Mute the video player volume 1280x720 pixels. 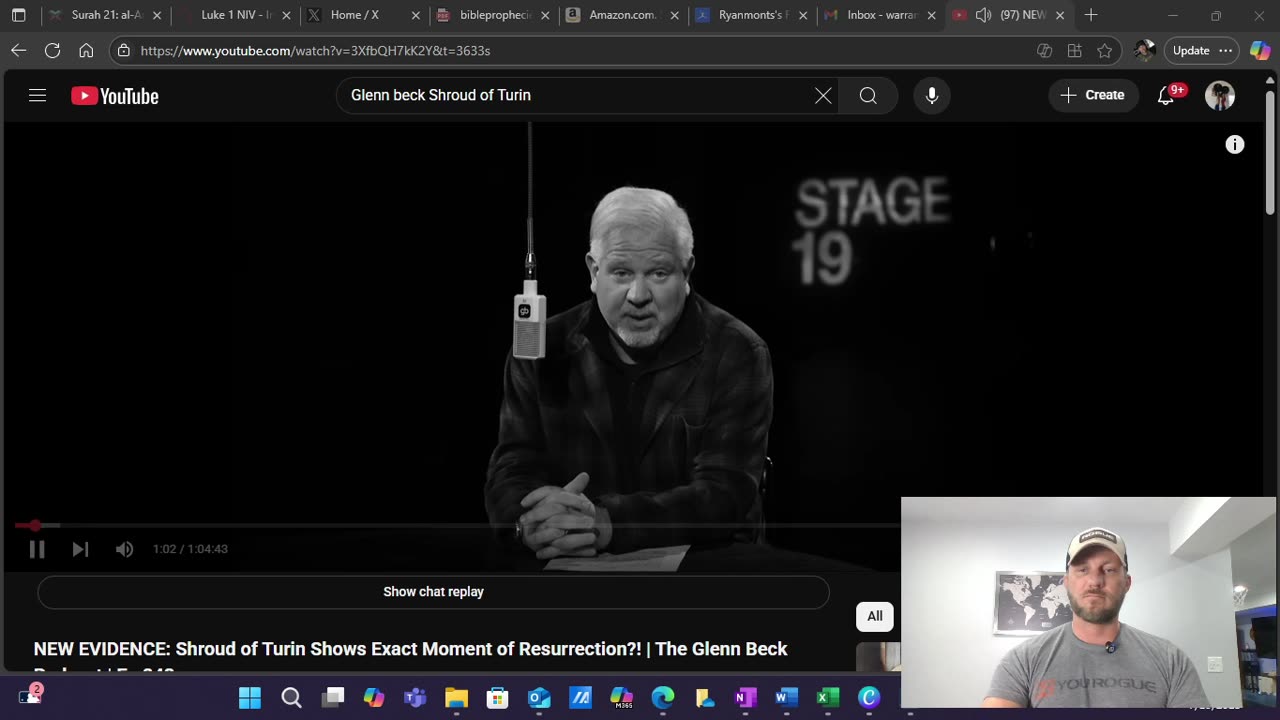124,549
